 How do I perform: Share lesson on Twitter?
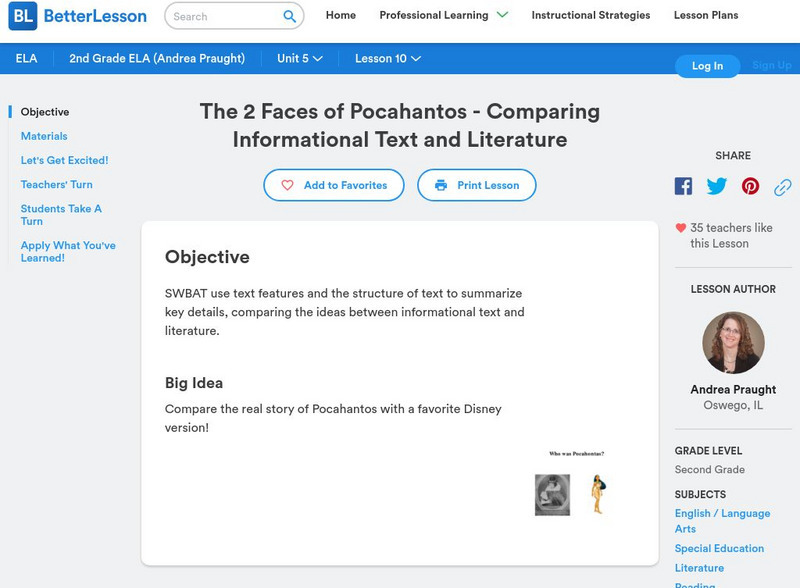717,186
